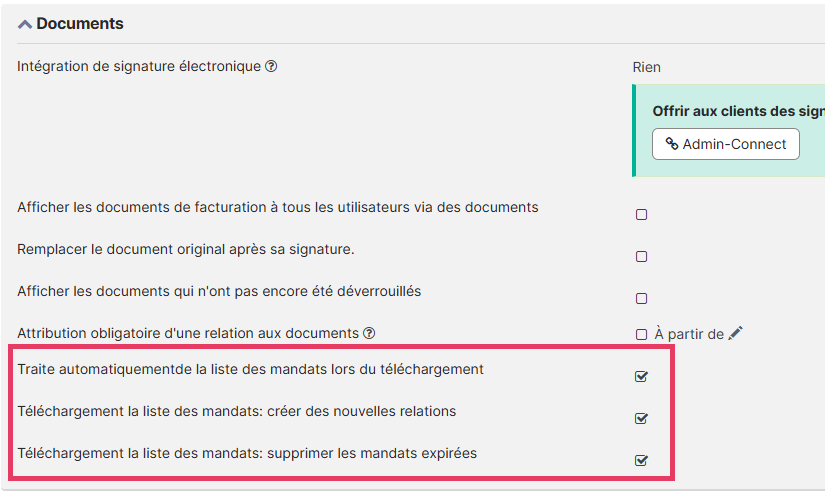Image resolution: width=825 pixels, height=496 pixels.
Task: Click Remplacer le document original label
Action: coord(186,249)
